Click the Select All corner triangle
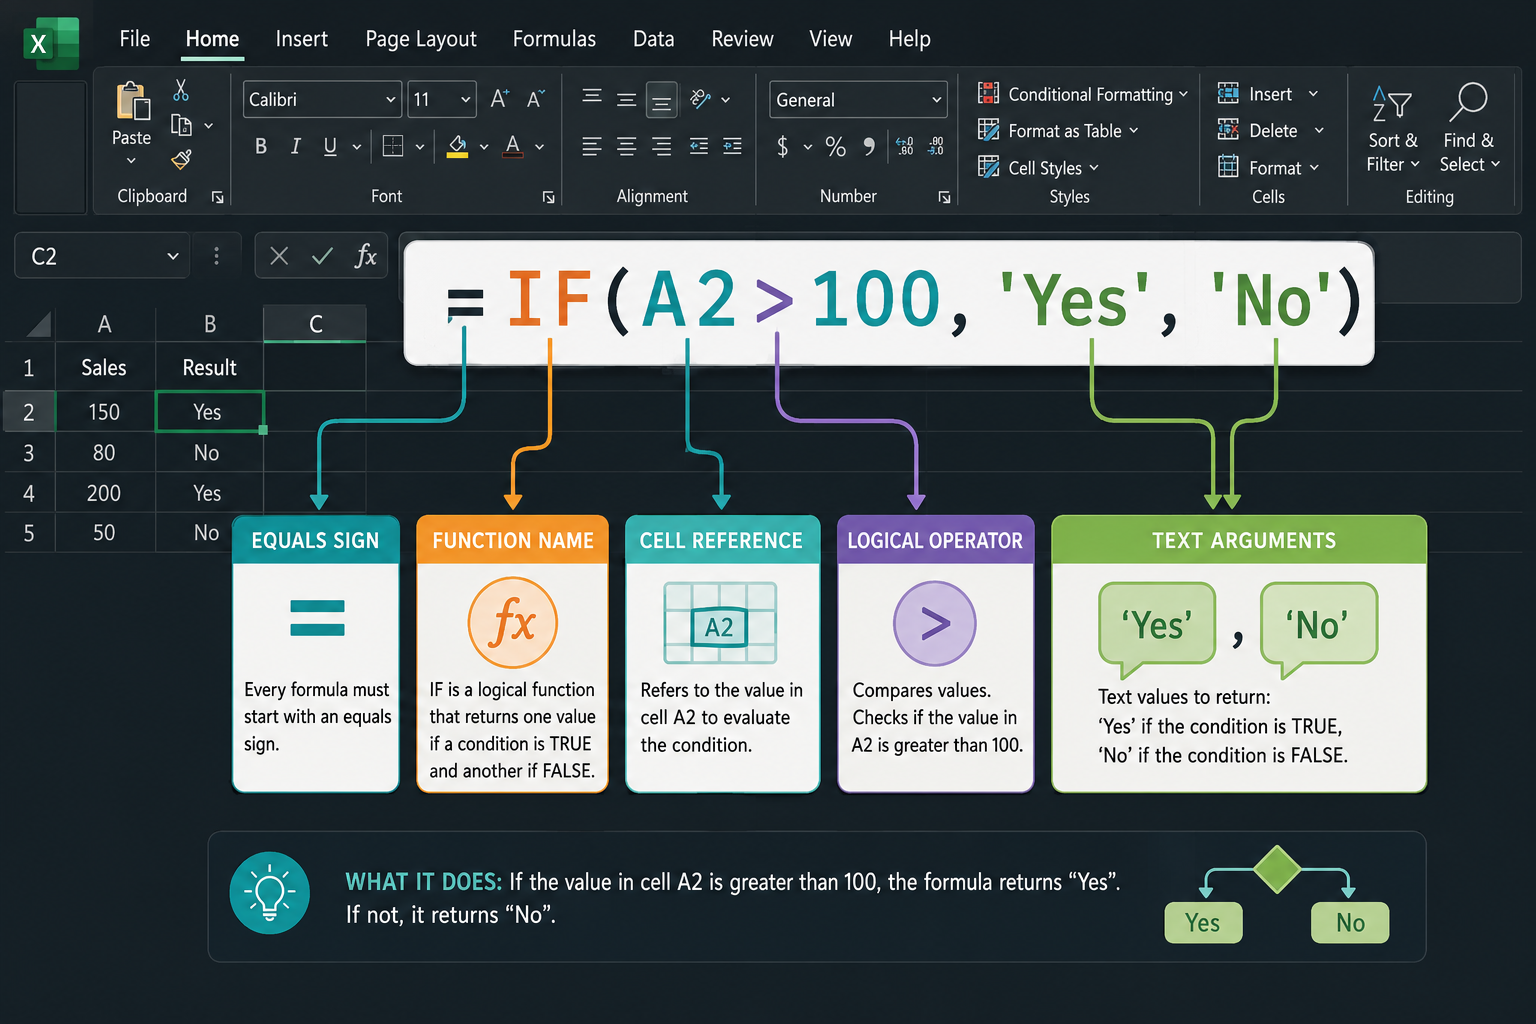 click(x=39, y=324)
